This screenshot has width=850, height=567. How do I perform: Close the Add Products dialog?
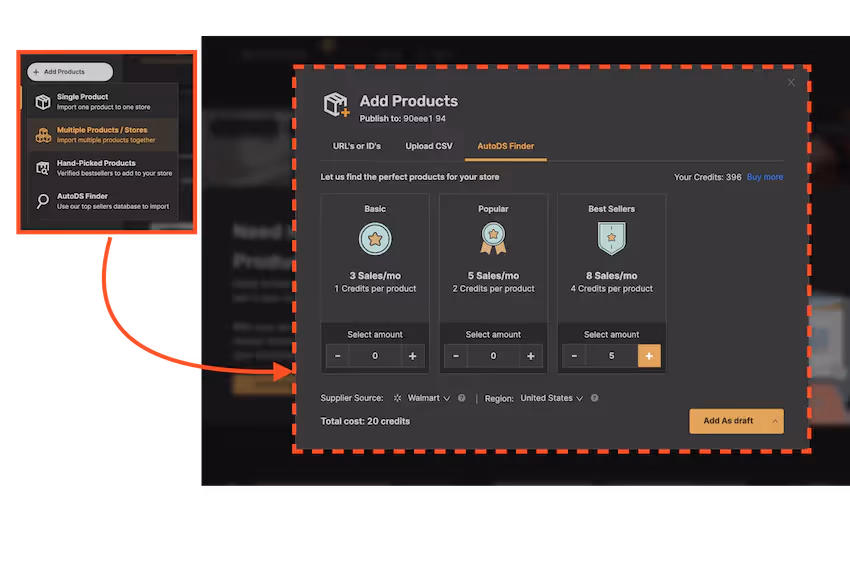tap(791, 82)
